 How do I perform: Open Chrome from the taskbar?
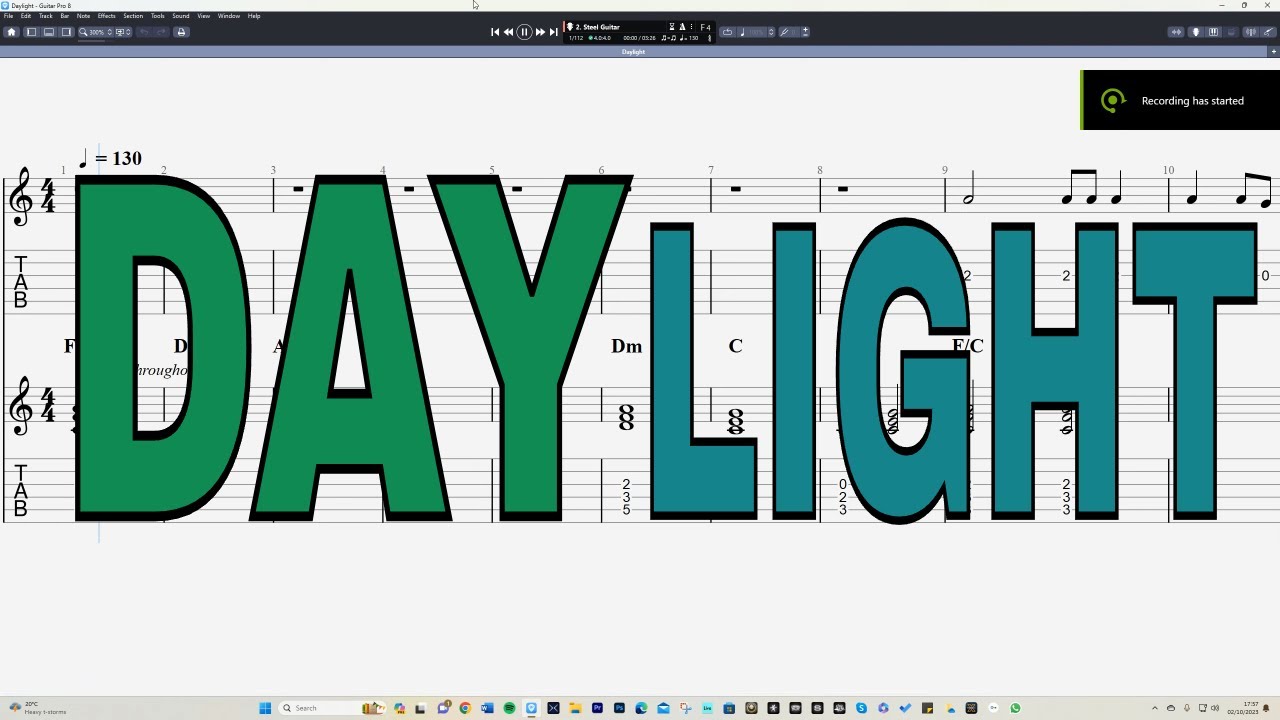pyautogui.click(x=465, y=708)
